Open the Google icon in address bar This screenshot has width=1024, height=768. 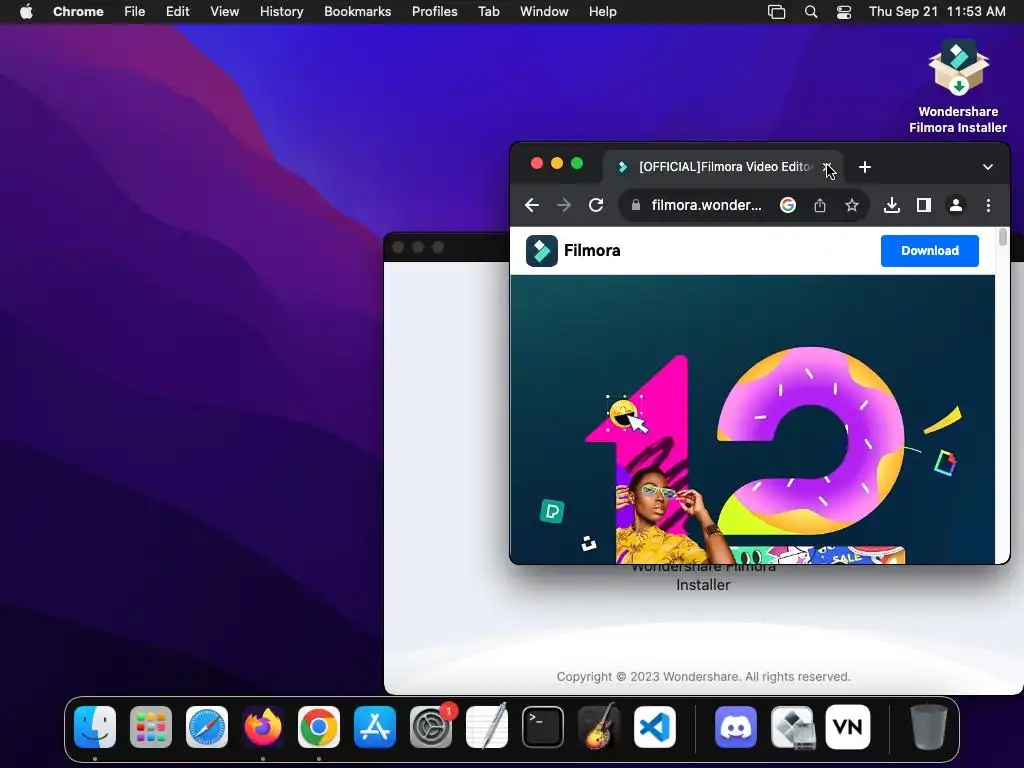click(x=788, y=205)
